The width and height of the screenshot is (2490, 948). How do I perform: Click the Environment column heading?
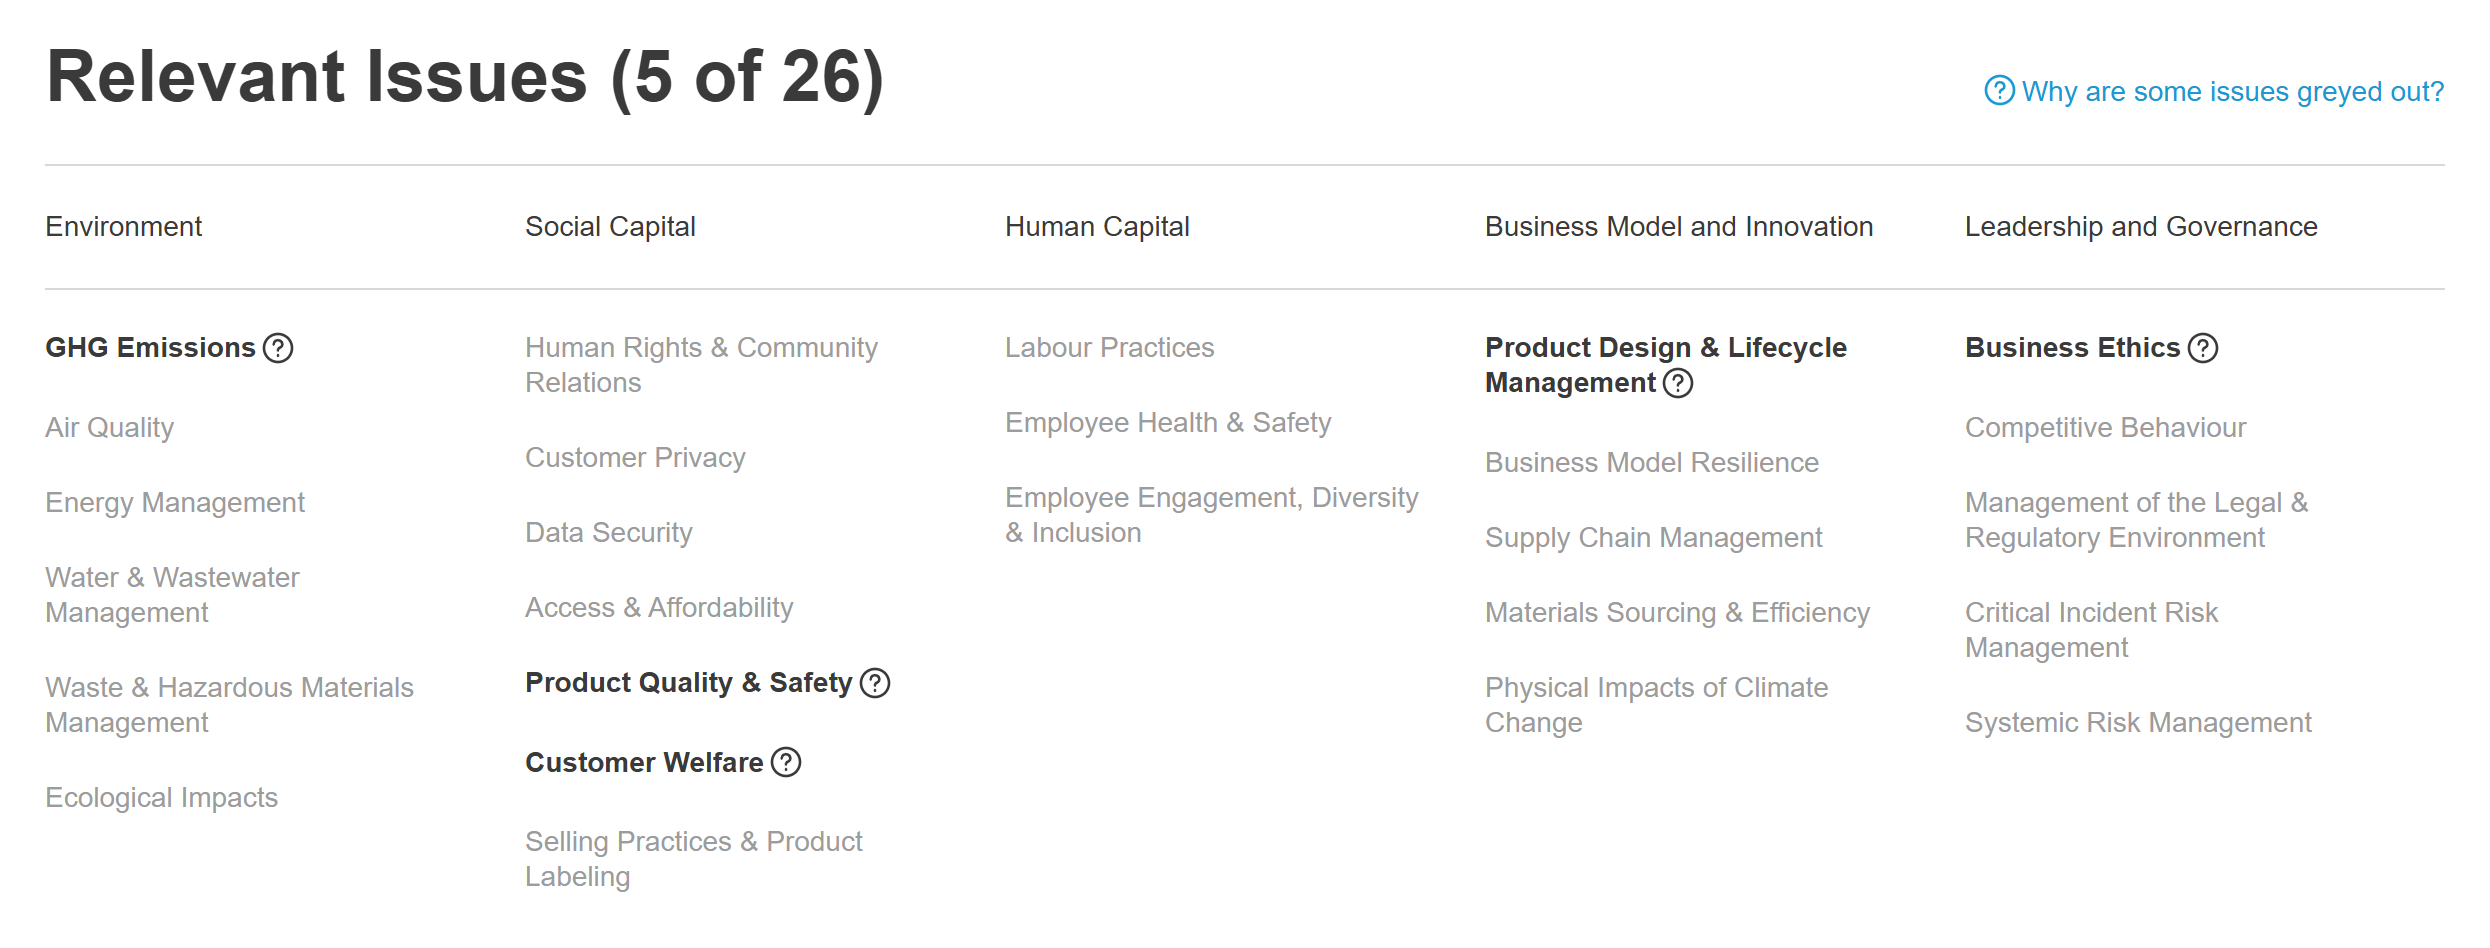[124, 227]
